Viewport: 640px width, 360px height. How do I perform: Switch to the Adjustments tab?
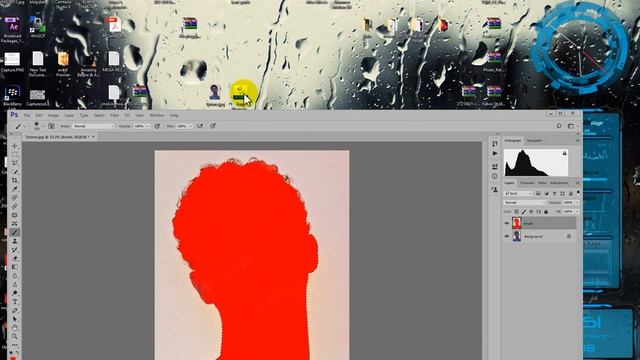pyautogui.click(x=559, y=183)
